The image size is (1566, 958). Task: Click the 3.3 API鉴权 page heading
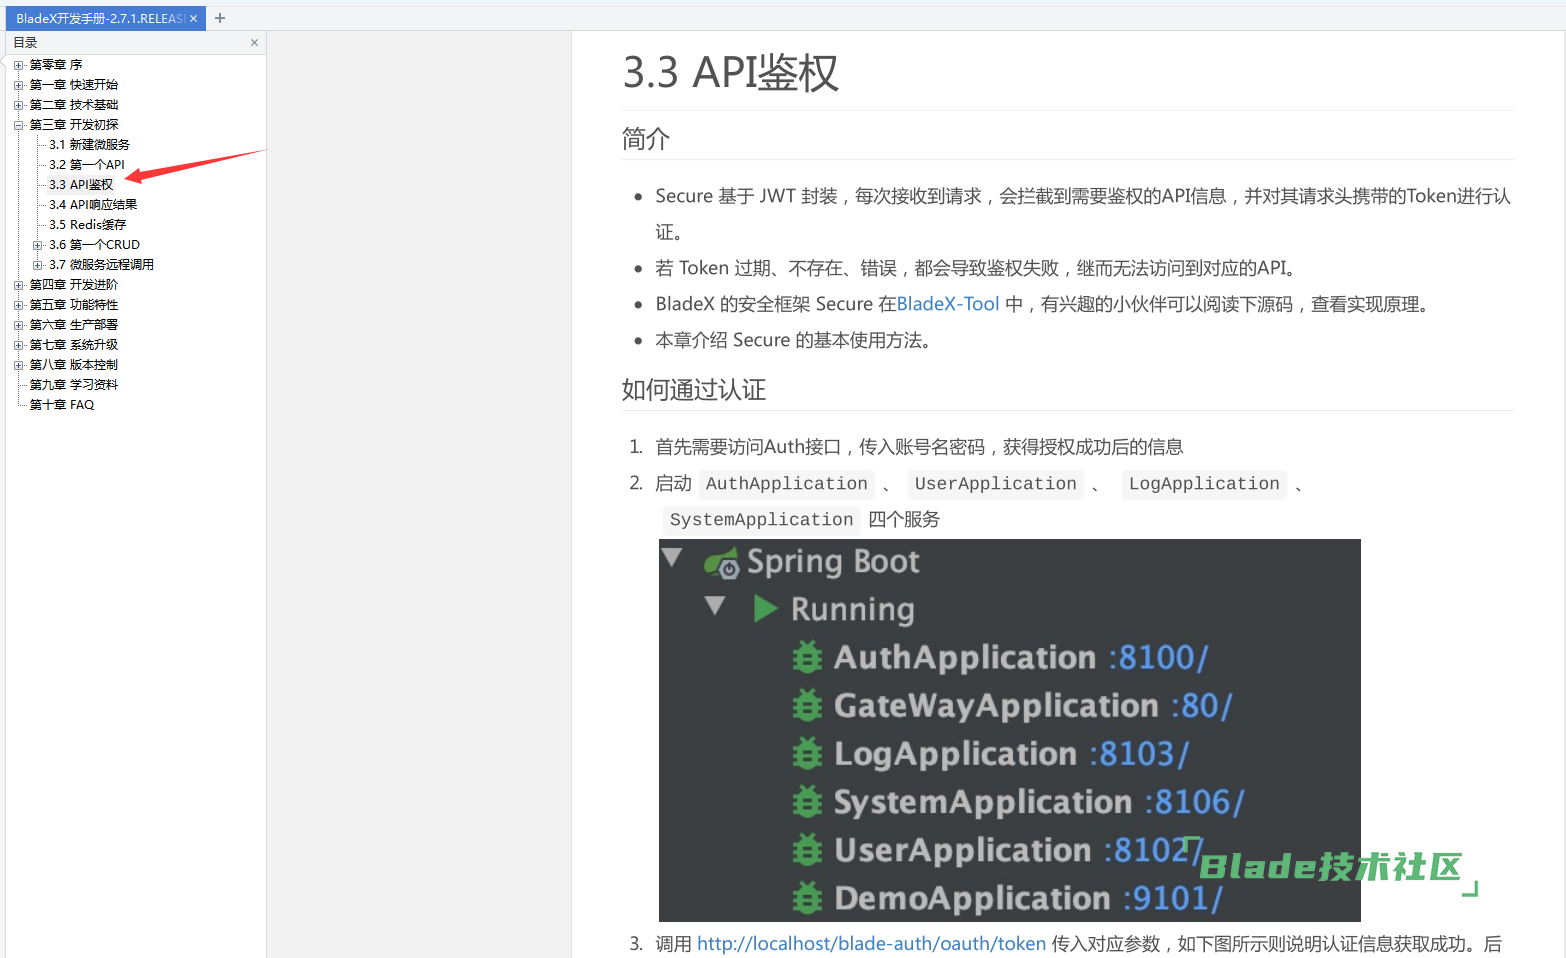coord(731,73)
